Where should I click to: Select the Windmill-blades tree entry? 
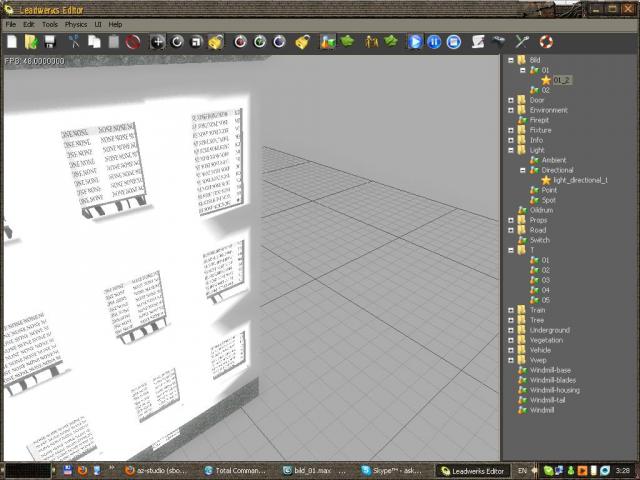tap(554, 380)
